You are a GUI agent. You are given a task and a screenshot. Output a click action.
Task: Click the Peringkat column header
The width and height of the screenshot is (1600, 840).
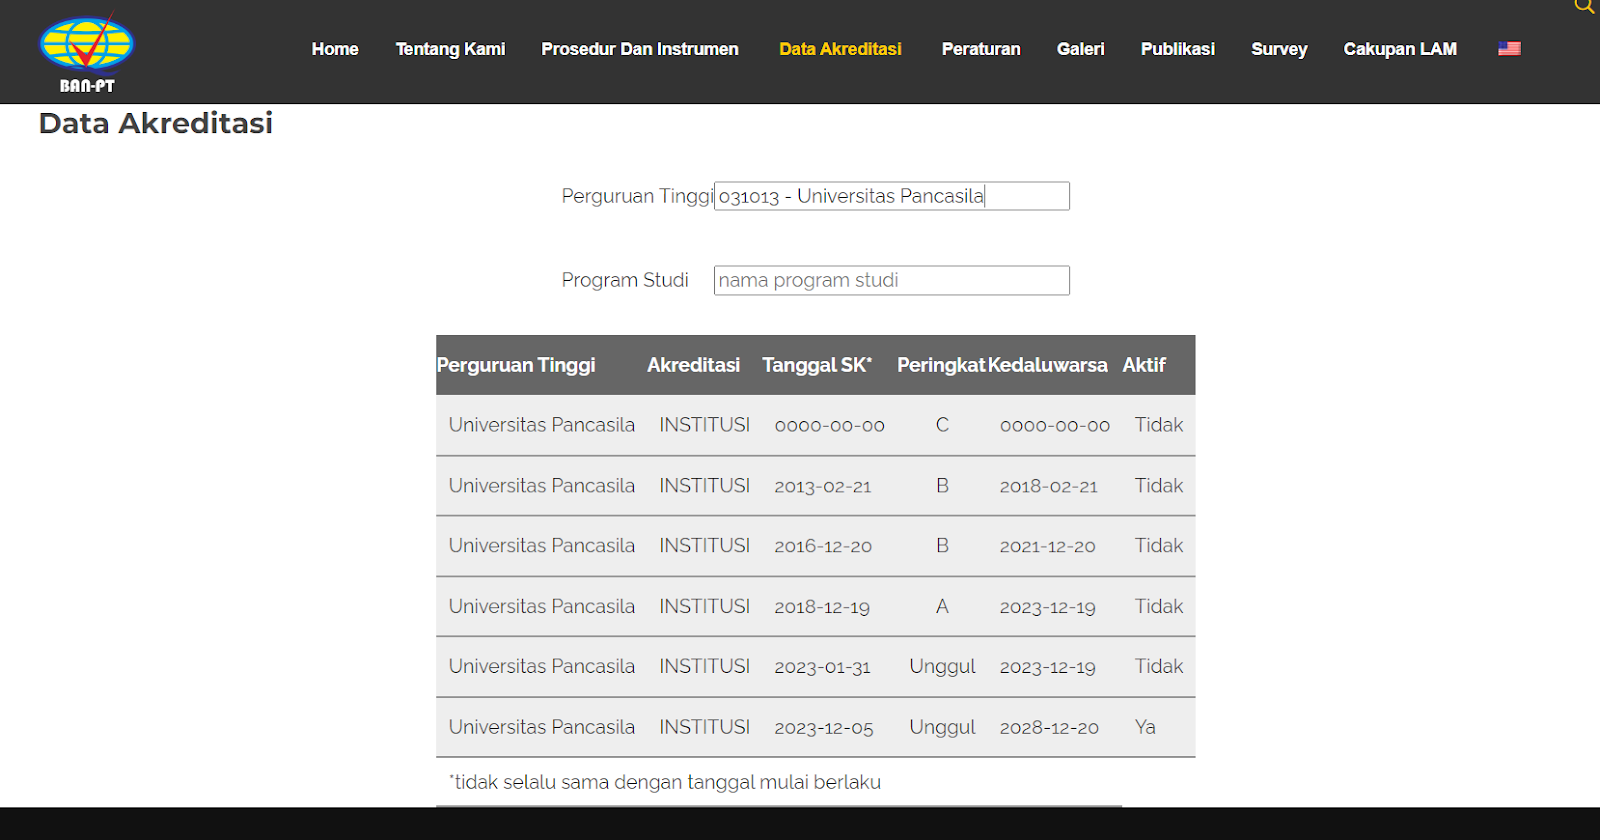pyautogui.click(x=941, y=365)
